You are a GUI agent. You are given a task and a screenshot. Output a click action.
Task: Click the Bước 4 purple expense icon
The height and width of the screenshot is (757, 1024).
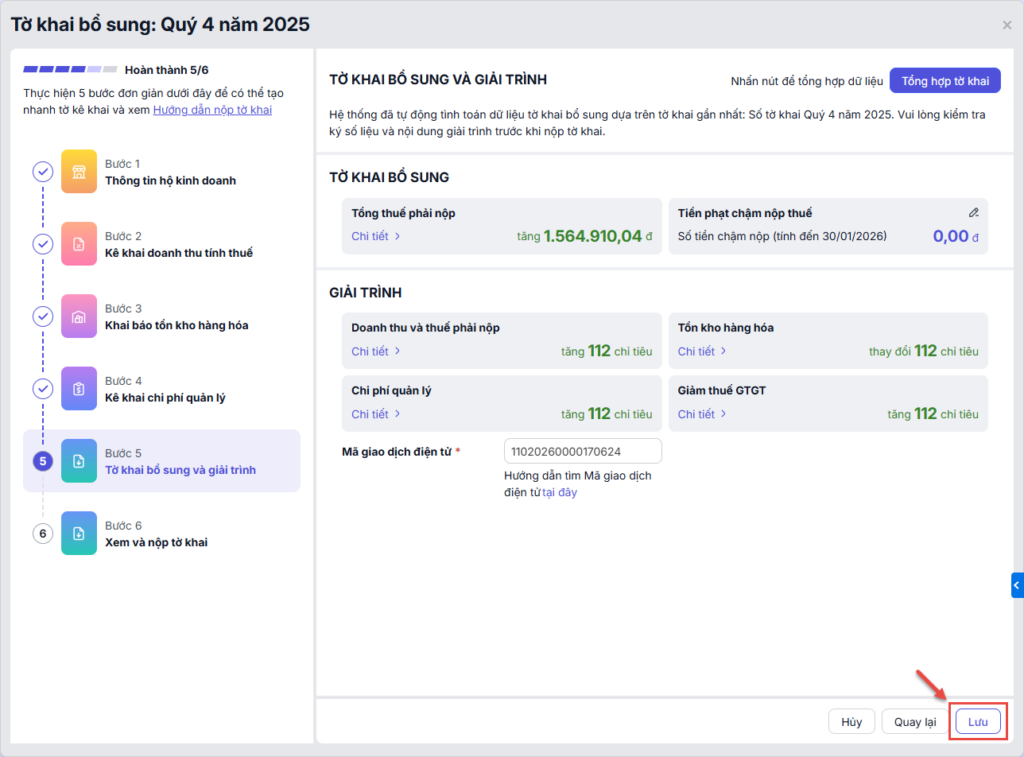pos(79,388)
